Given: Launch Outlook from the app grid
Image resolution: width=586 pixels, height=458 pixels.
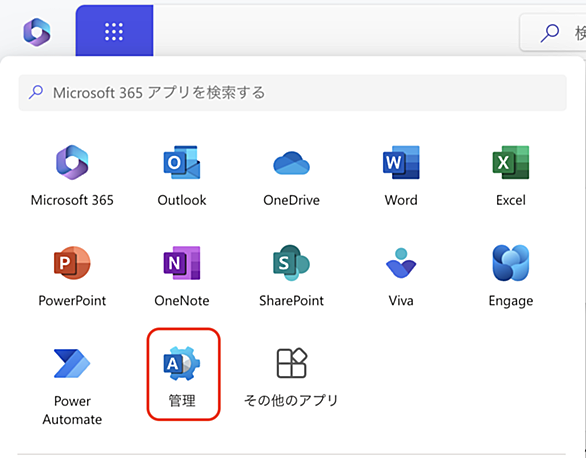Looking at the screenshot, I should pyautogui.click(x=182, y=176).
